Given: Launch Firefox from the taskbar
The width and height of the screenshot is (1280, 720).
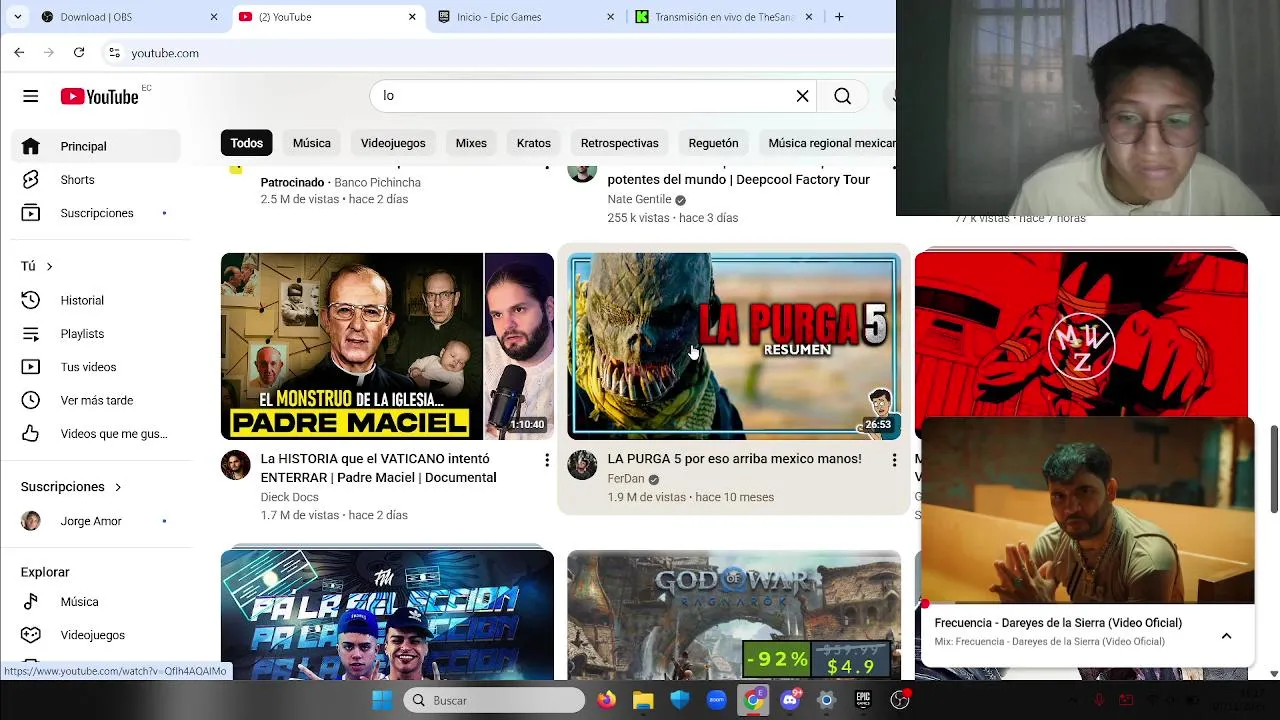Looking at the screenshot, I should click(607, 700).
